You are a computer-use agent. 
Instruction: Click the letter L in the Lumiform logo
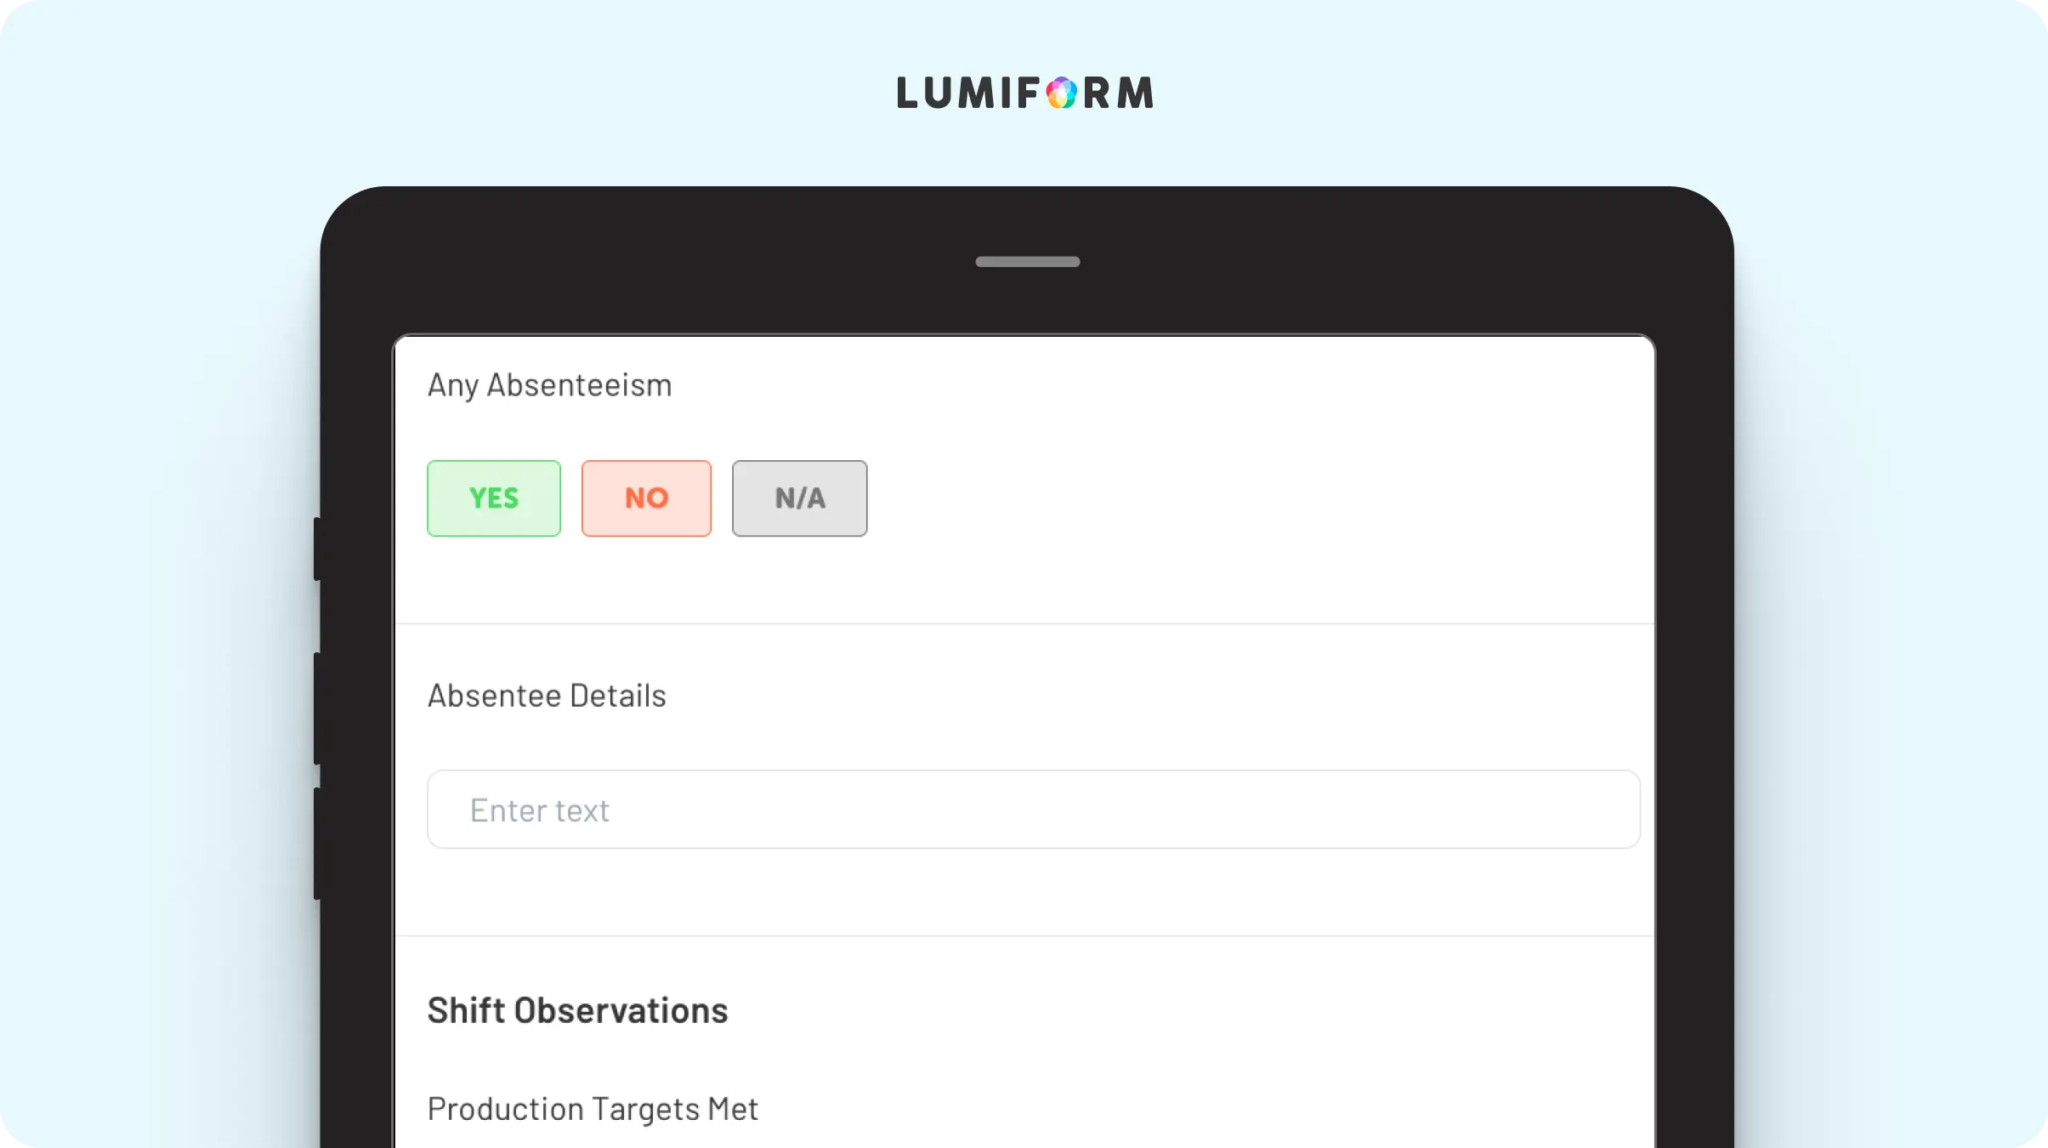coord(908,93)
